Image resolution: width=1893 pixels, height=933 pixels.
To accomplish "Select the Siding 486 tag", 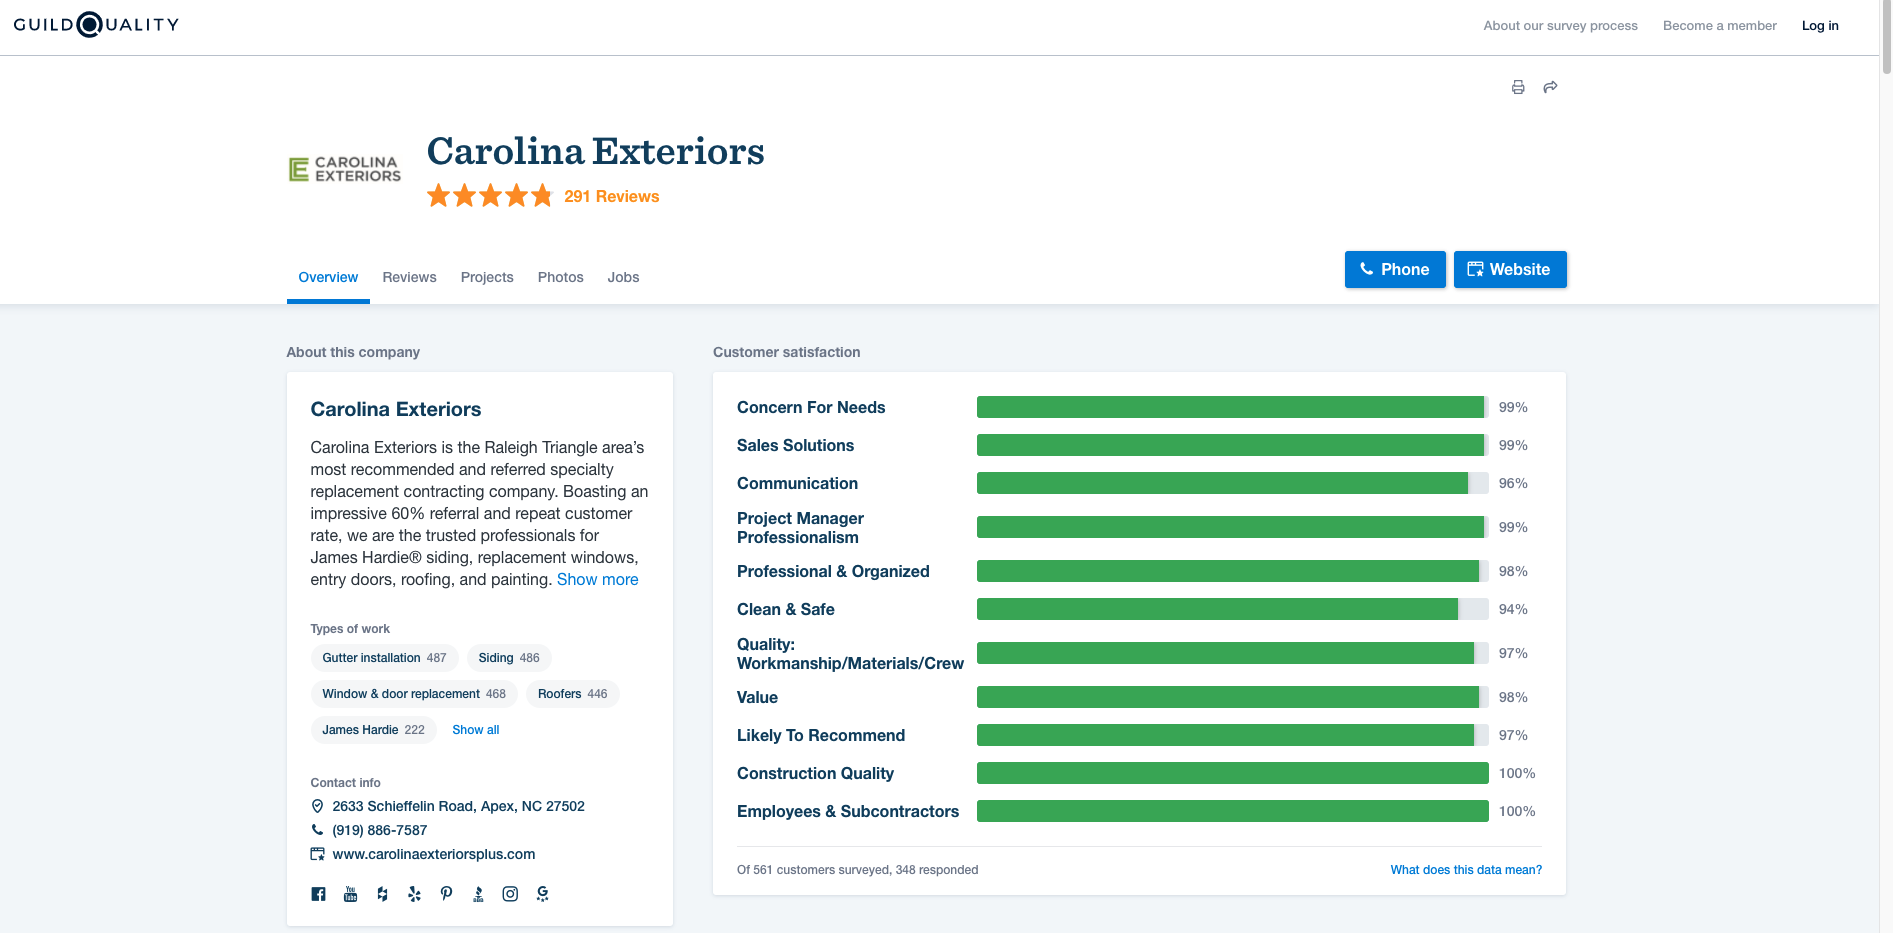I will click(x=509, y=658).
